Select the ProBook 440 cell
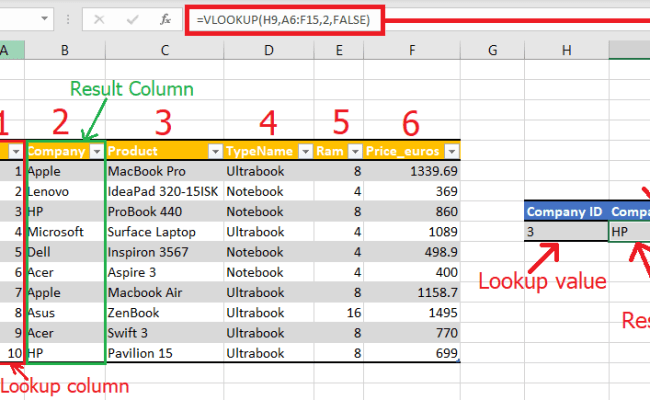 165,212
